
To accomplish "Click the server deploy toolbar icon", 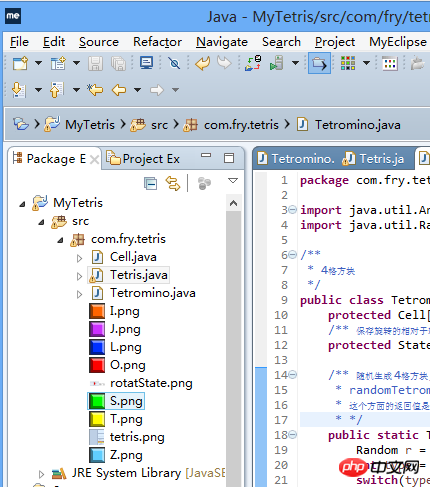I will 253,63.
